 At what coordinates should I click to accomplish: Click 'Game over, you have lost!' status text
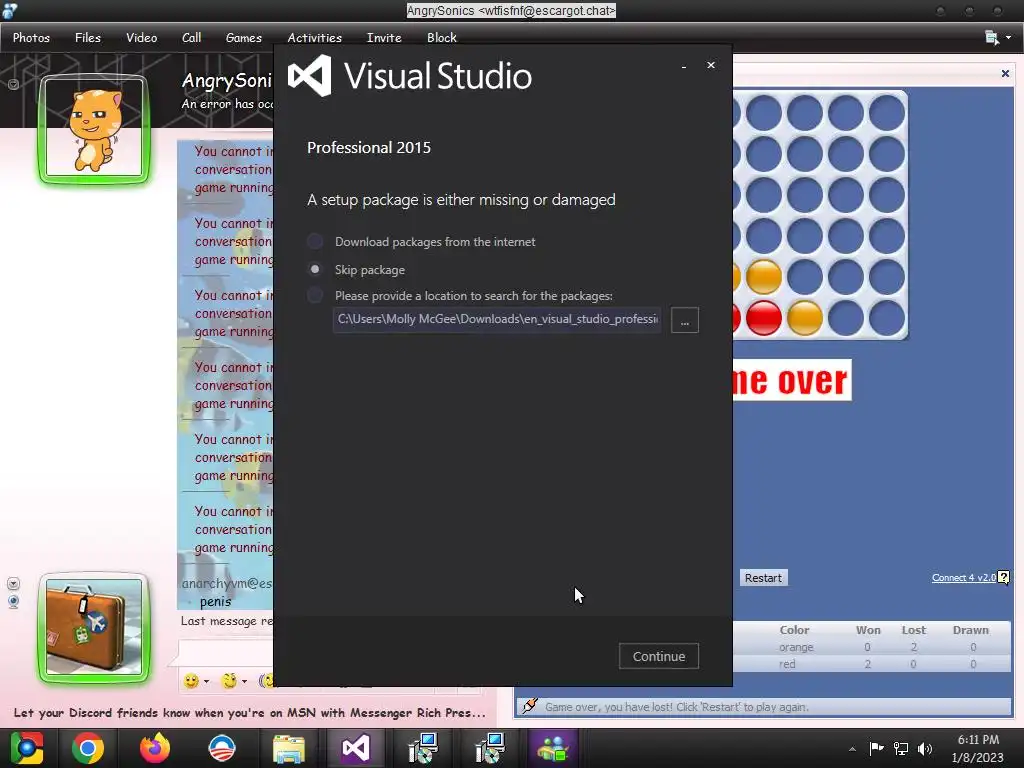(677, 707)
